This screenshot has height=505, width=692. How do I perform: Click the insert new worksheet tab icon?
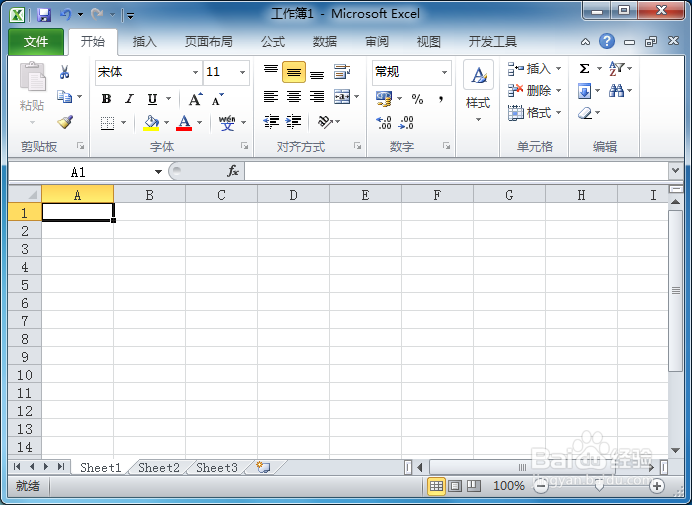[263, 467]
